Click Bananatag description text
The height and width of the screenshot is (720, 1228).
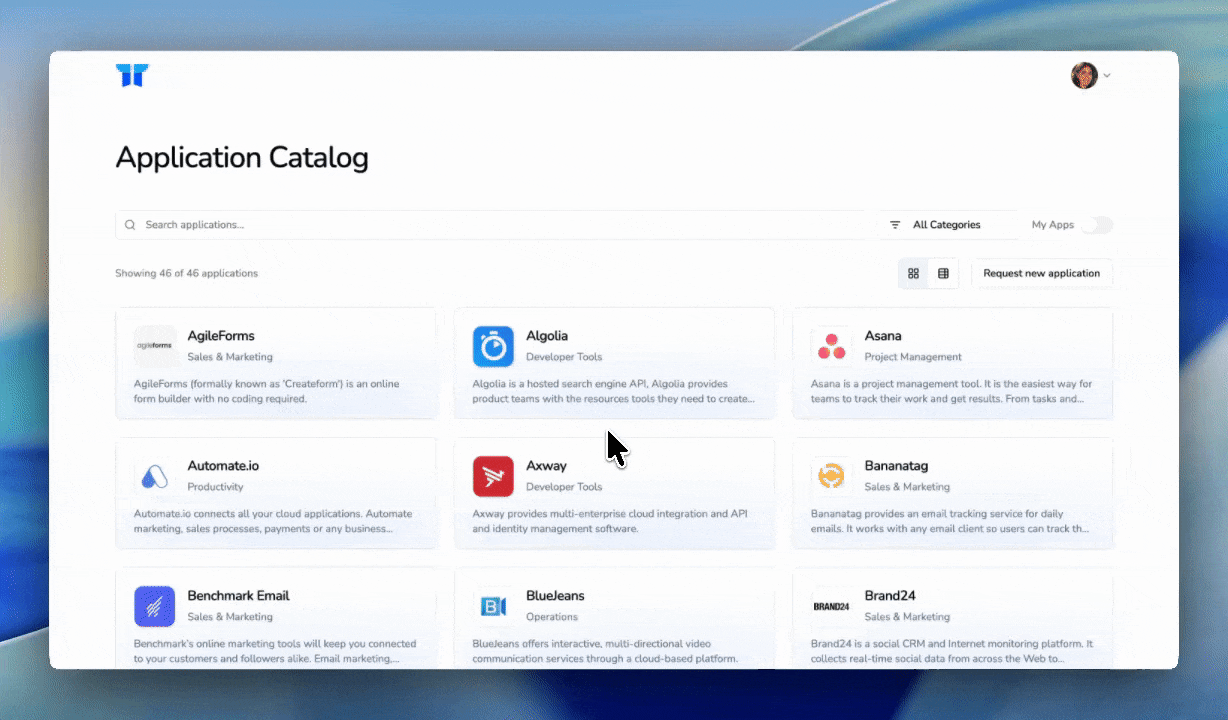tap(950, 521)
